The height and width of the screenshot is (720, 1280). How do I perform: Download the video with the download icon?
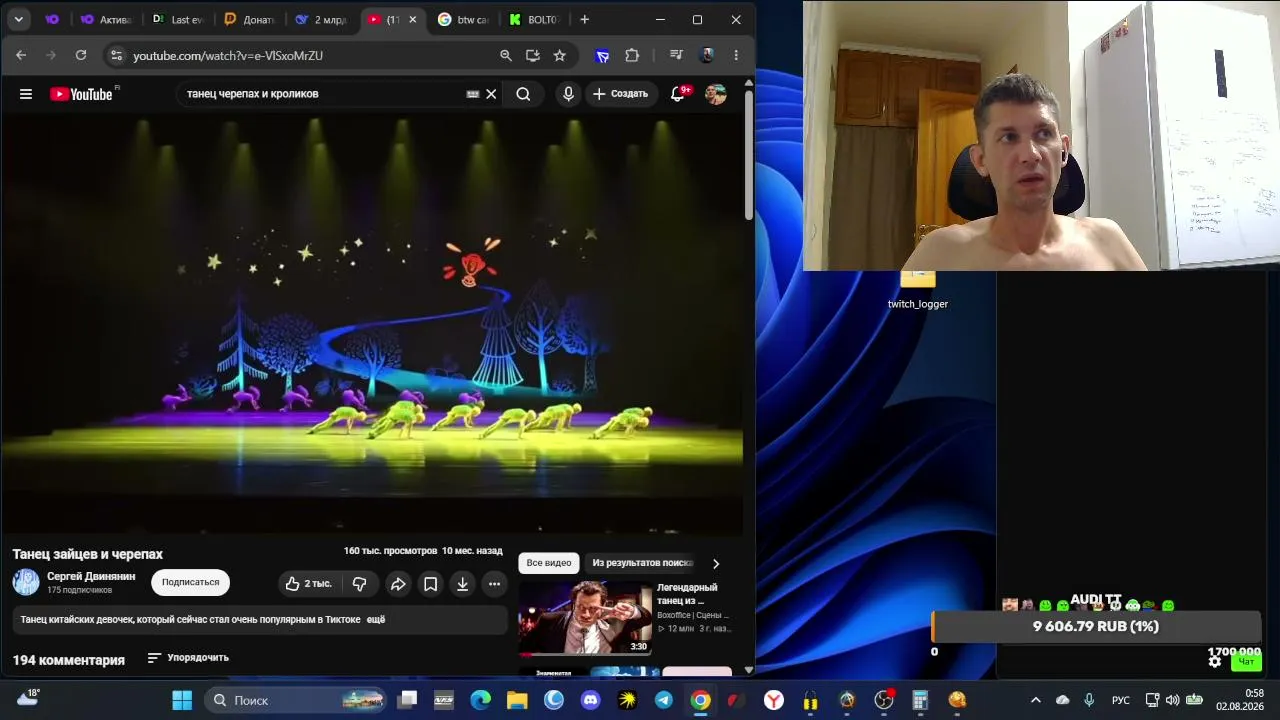pos(462,584)
